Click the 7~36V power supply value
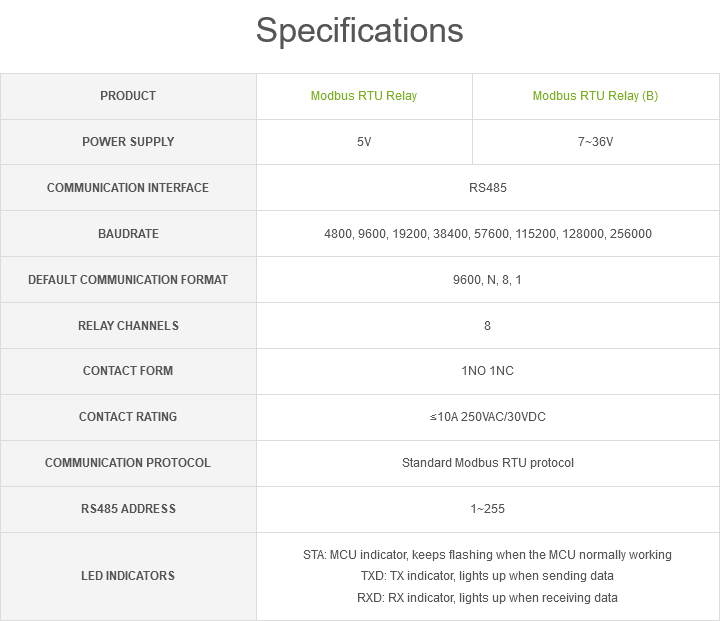The width and height of the screenshot is (720, 621). [x=595, y=142]
